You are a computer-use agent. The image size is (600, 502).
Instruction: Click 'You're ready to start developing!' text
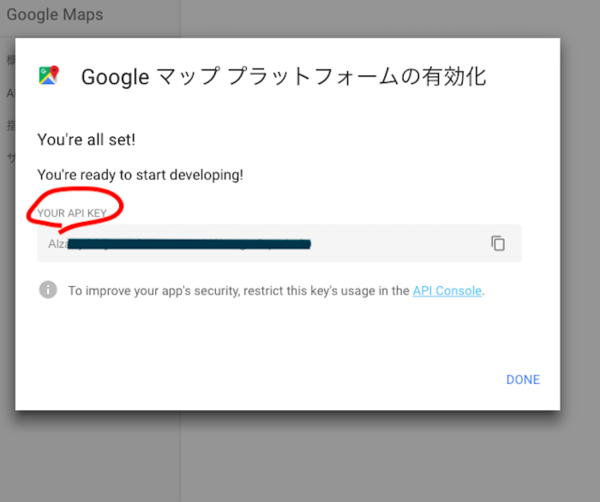[140, 175]
